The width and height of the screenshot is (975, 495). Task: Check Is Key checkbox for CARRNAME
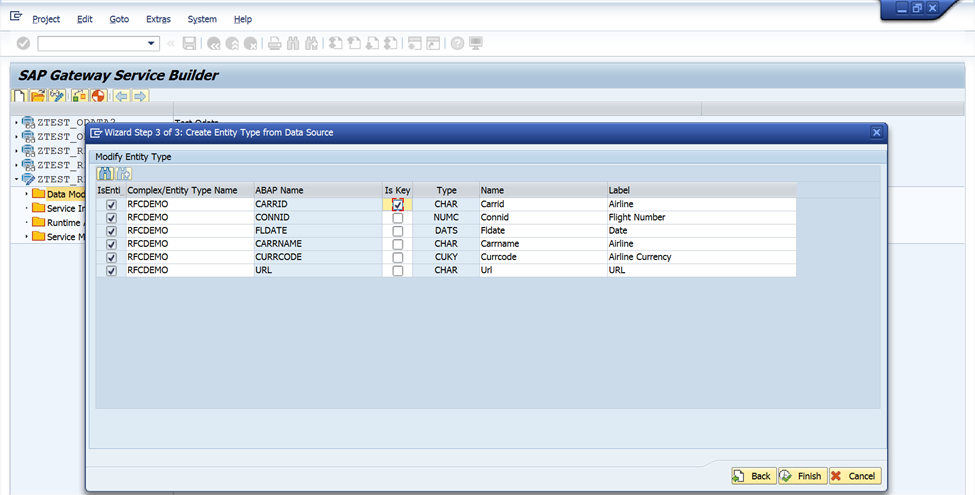pyautogui.click(x=398, y=244)
